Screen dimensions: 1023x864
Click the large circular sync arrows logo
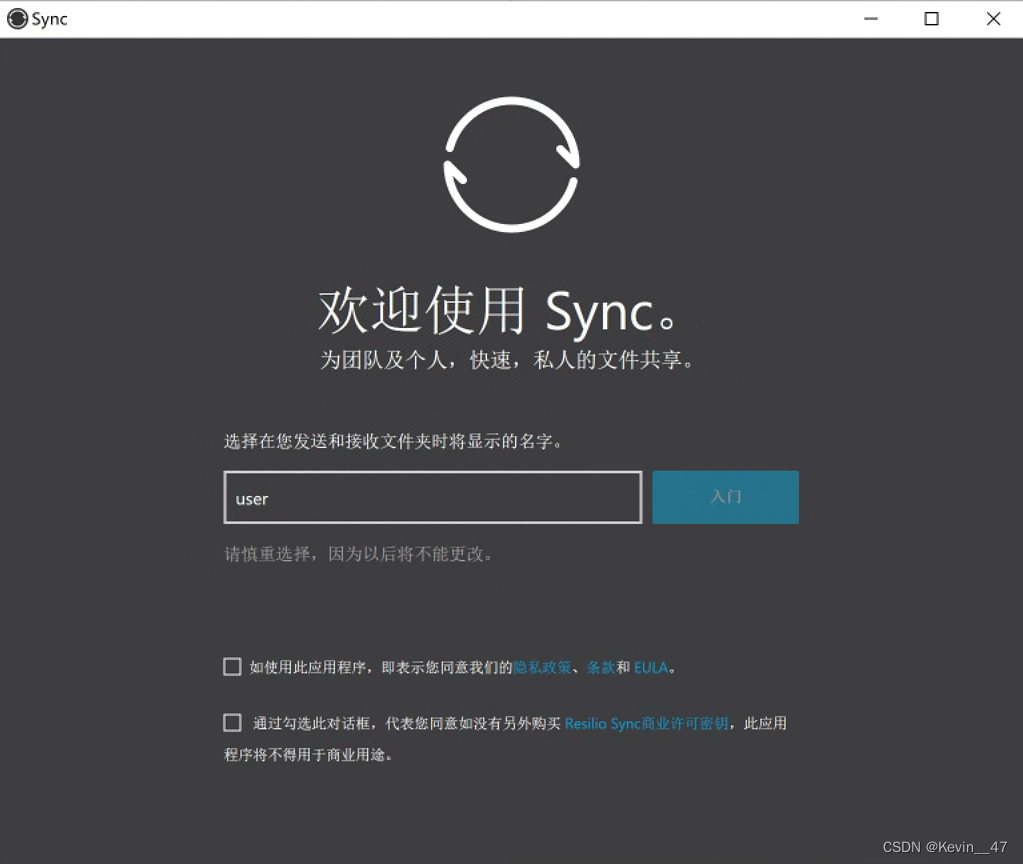[x=511, y=164]
